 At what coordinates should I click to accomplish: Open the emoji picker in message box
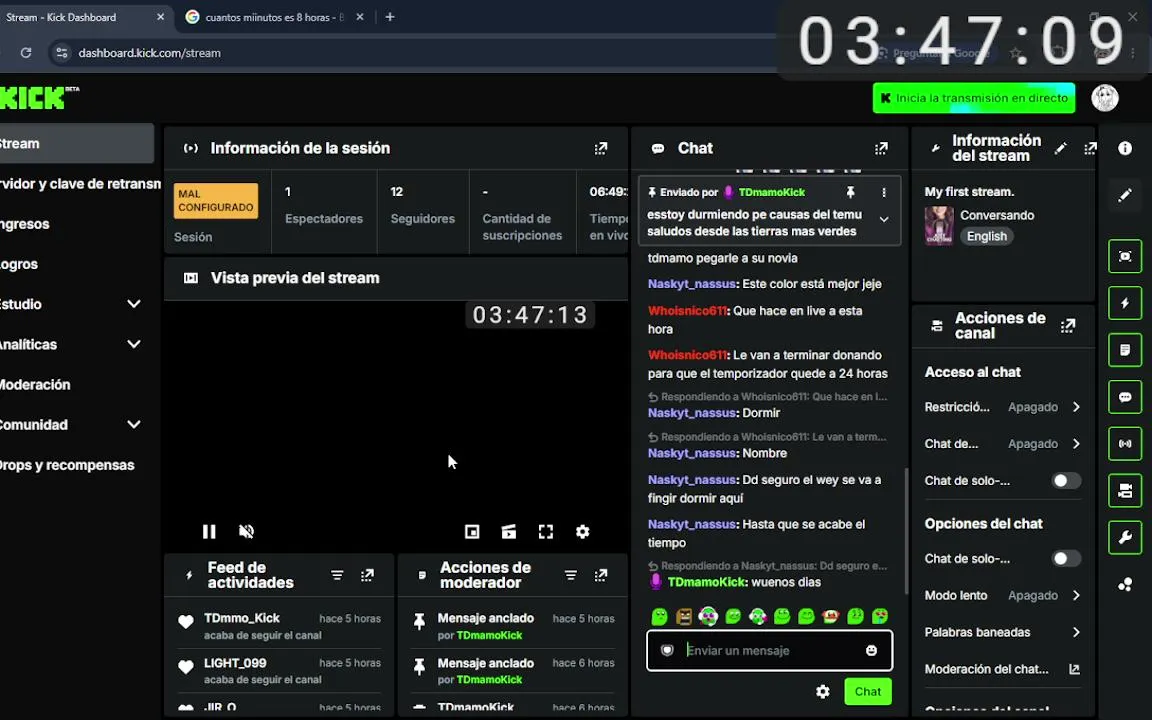coord(871,650)
